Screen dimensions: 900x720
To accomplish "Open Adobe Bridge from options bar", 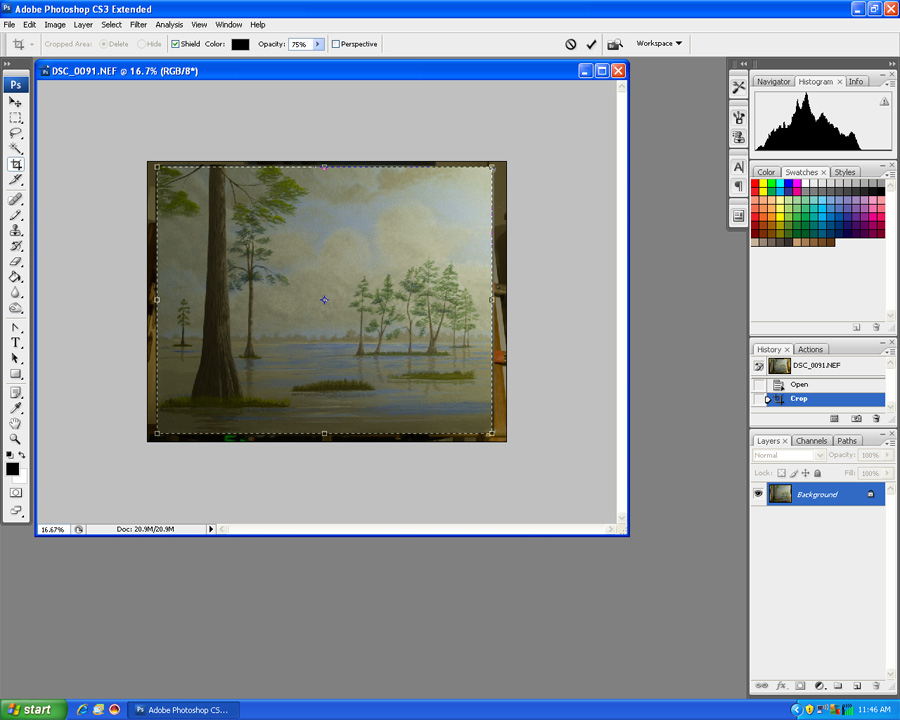I will (615, 44).
